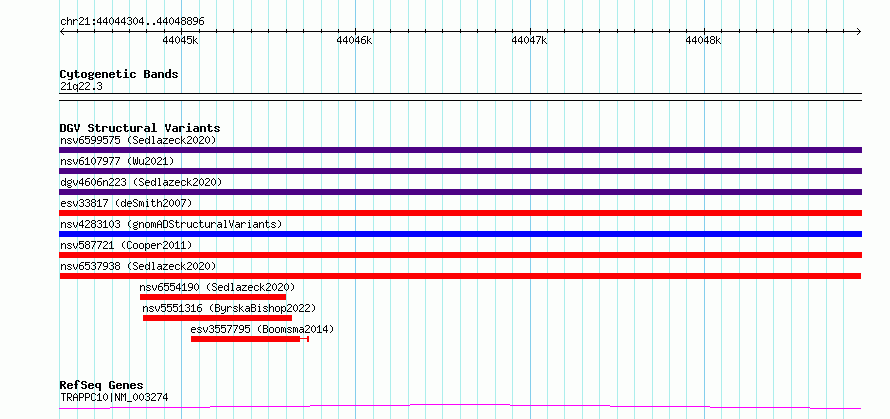
Task: Click the DGV Structural Variants track title
Action: 140,128
